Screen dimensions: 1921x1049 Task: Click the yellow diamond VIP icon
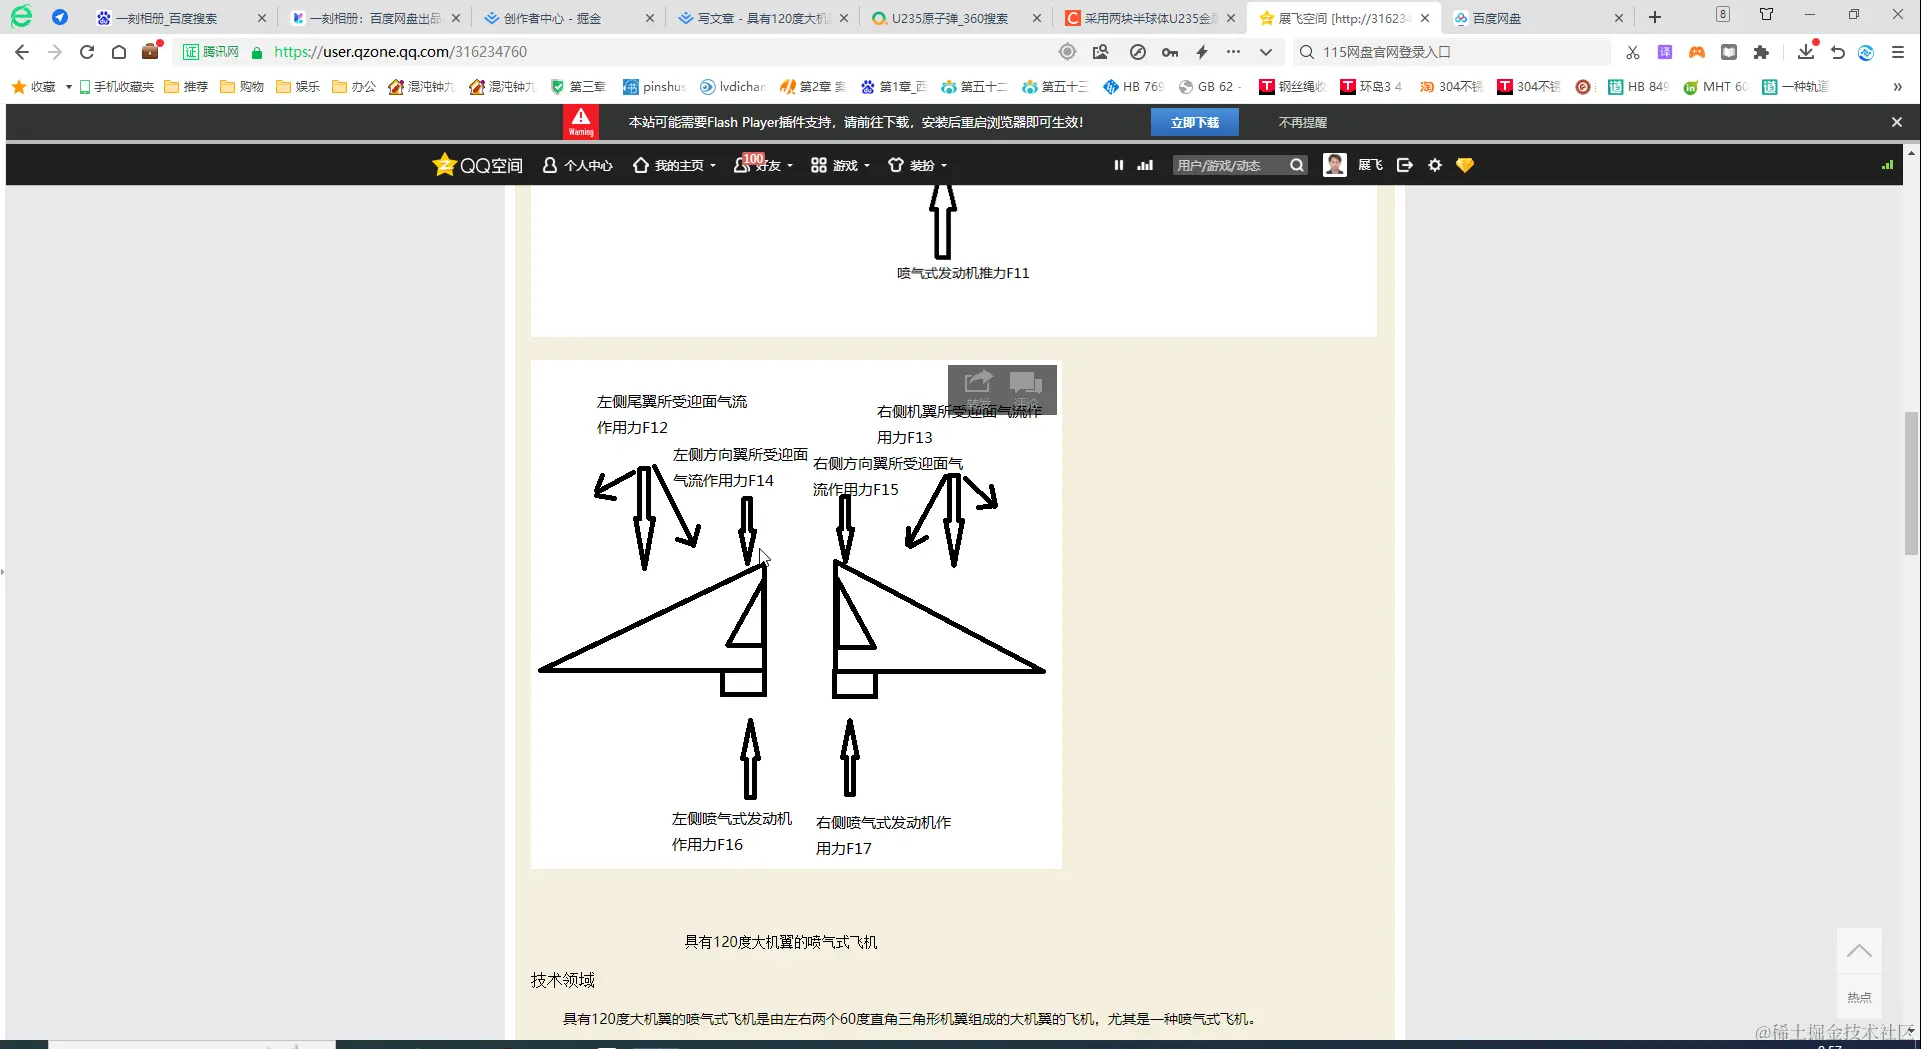(x=1464, y=164)
